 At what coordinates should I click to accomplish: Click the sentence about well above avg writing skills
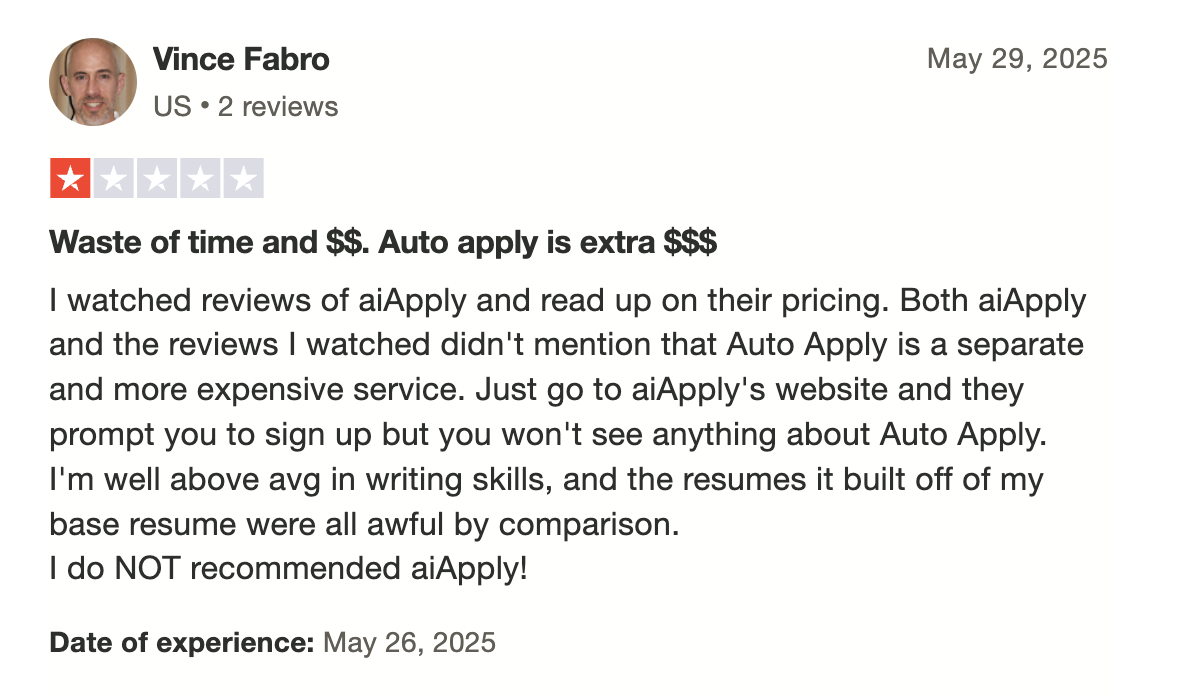pyautogui.click(x=547, y=479)
